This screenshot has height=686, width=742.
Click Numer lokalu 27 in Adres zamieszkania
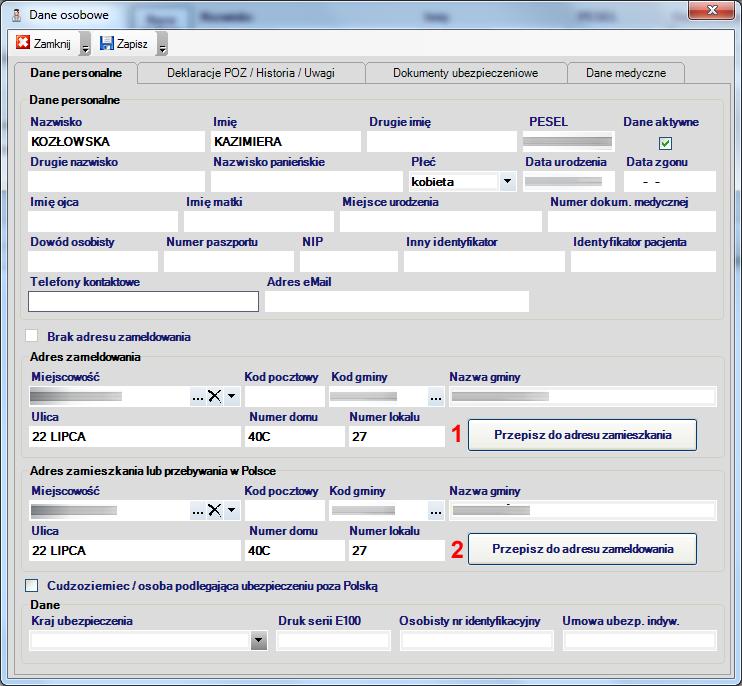pos(397,550)
